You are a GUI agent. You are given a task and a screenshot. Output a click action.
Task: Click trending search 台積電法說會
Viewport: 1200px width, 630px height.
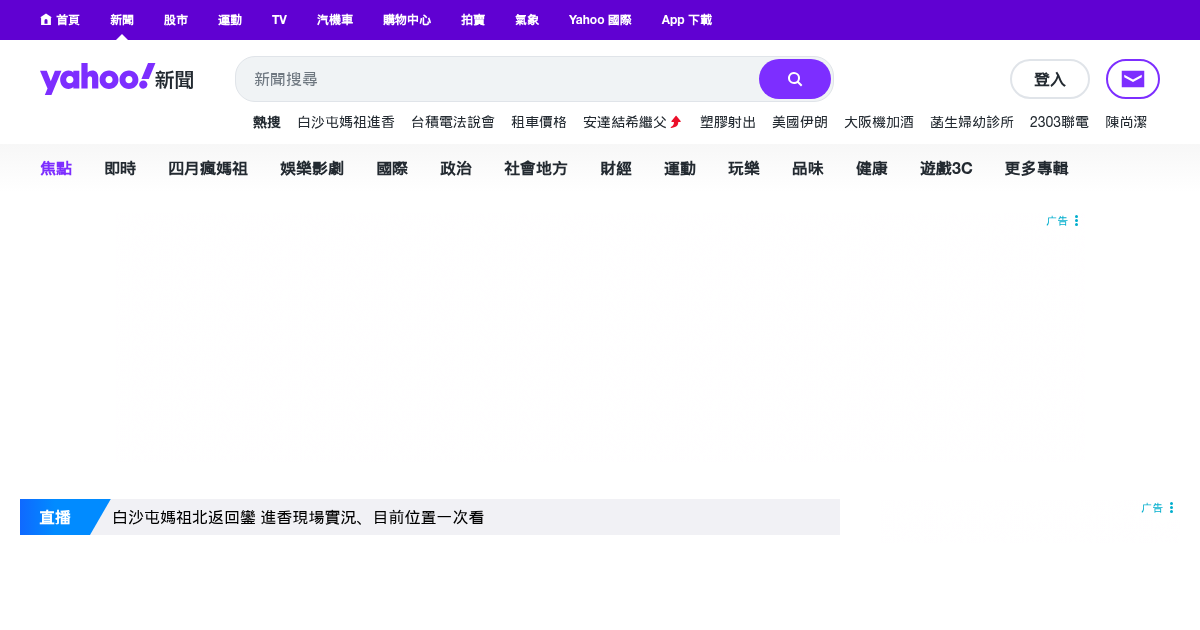tap(453, 122)
